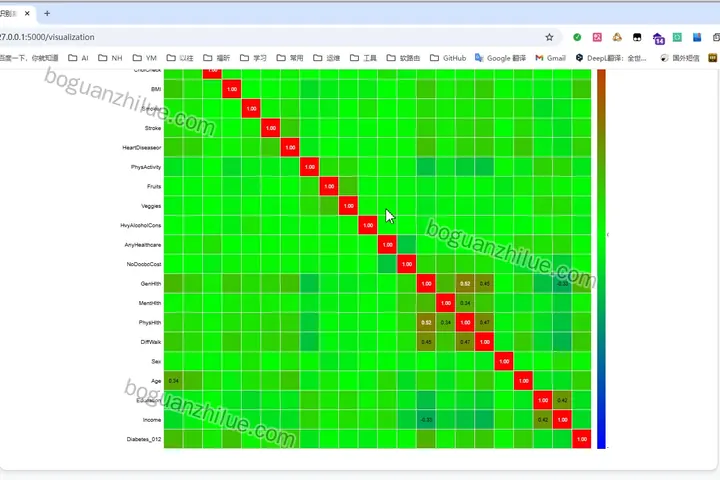Click the Income row label

(x=152, y=420)
